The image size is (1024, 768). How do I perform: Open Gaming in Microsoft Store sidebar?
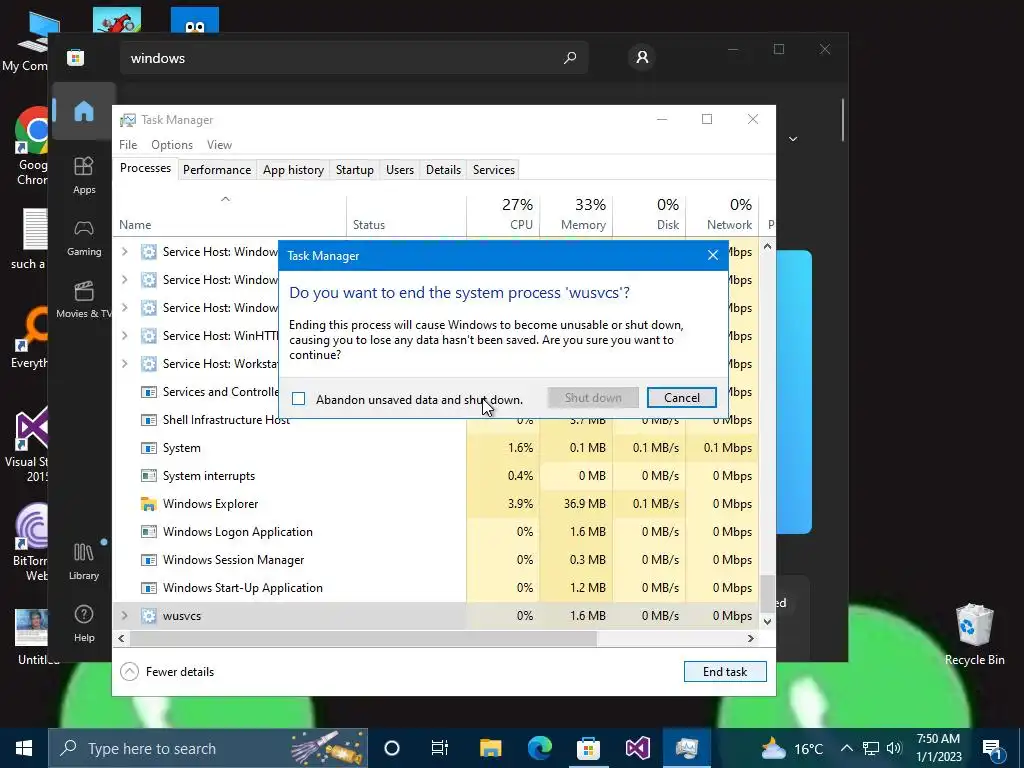coord(84,238)
